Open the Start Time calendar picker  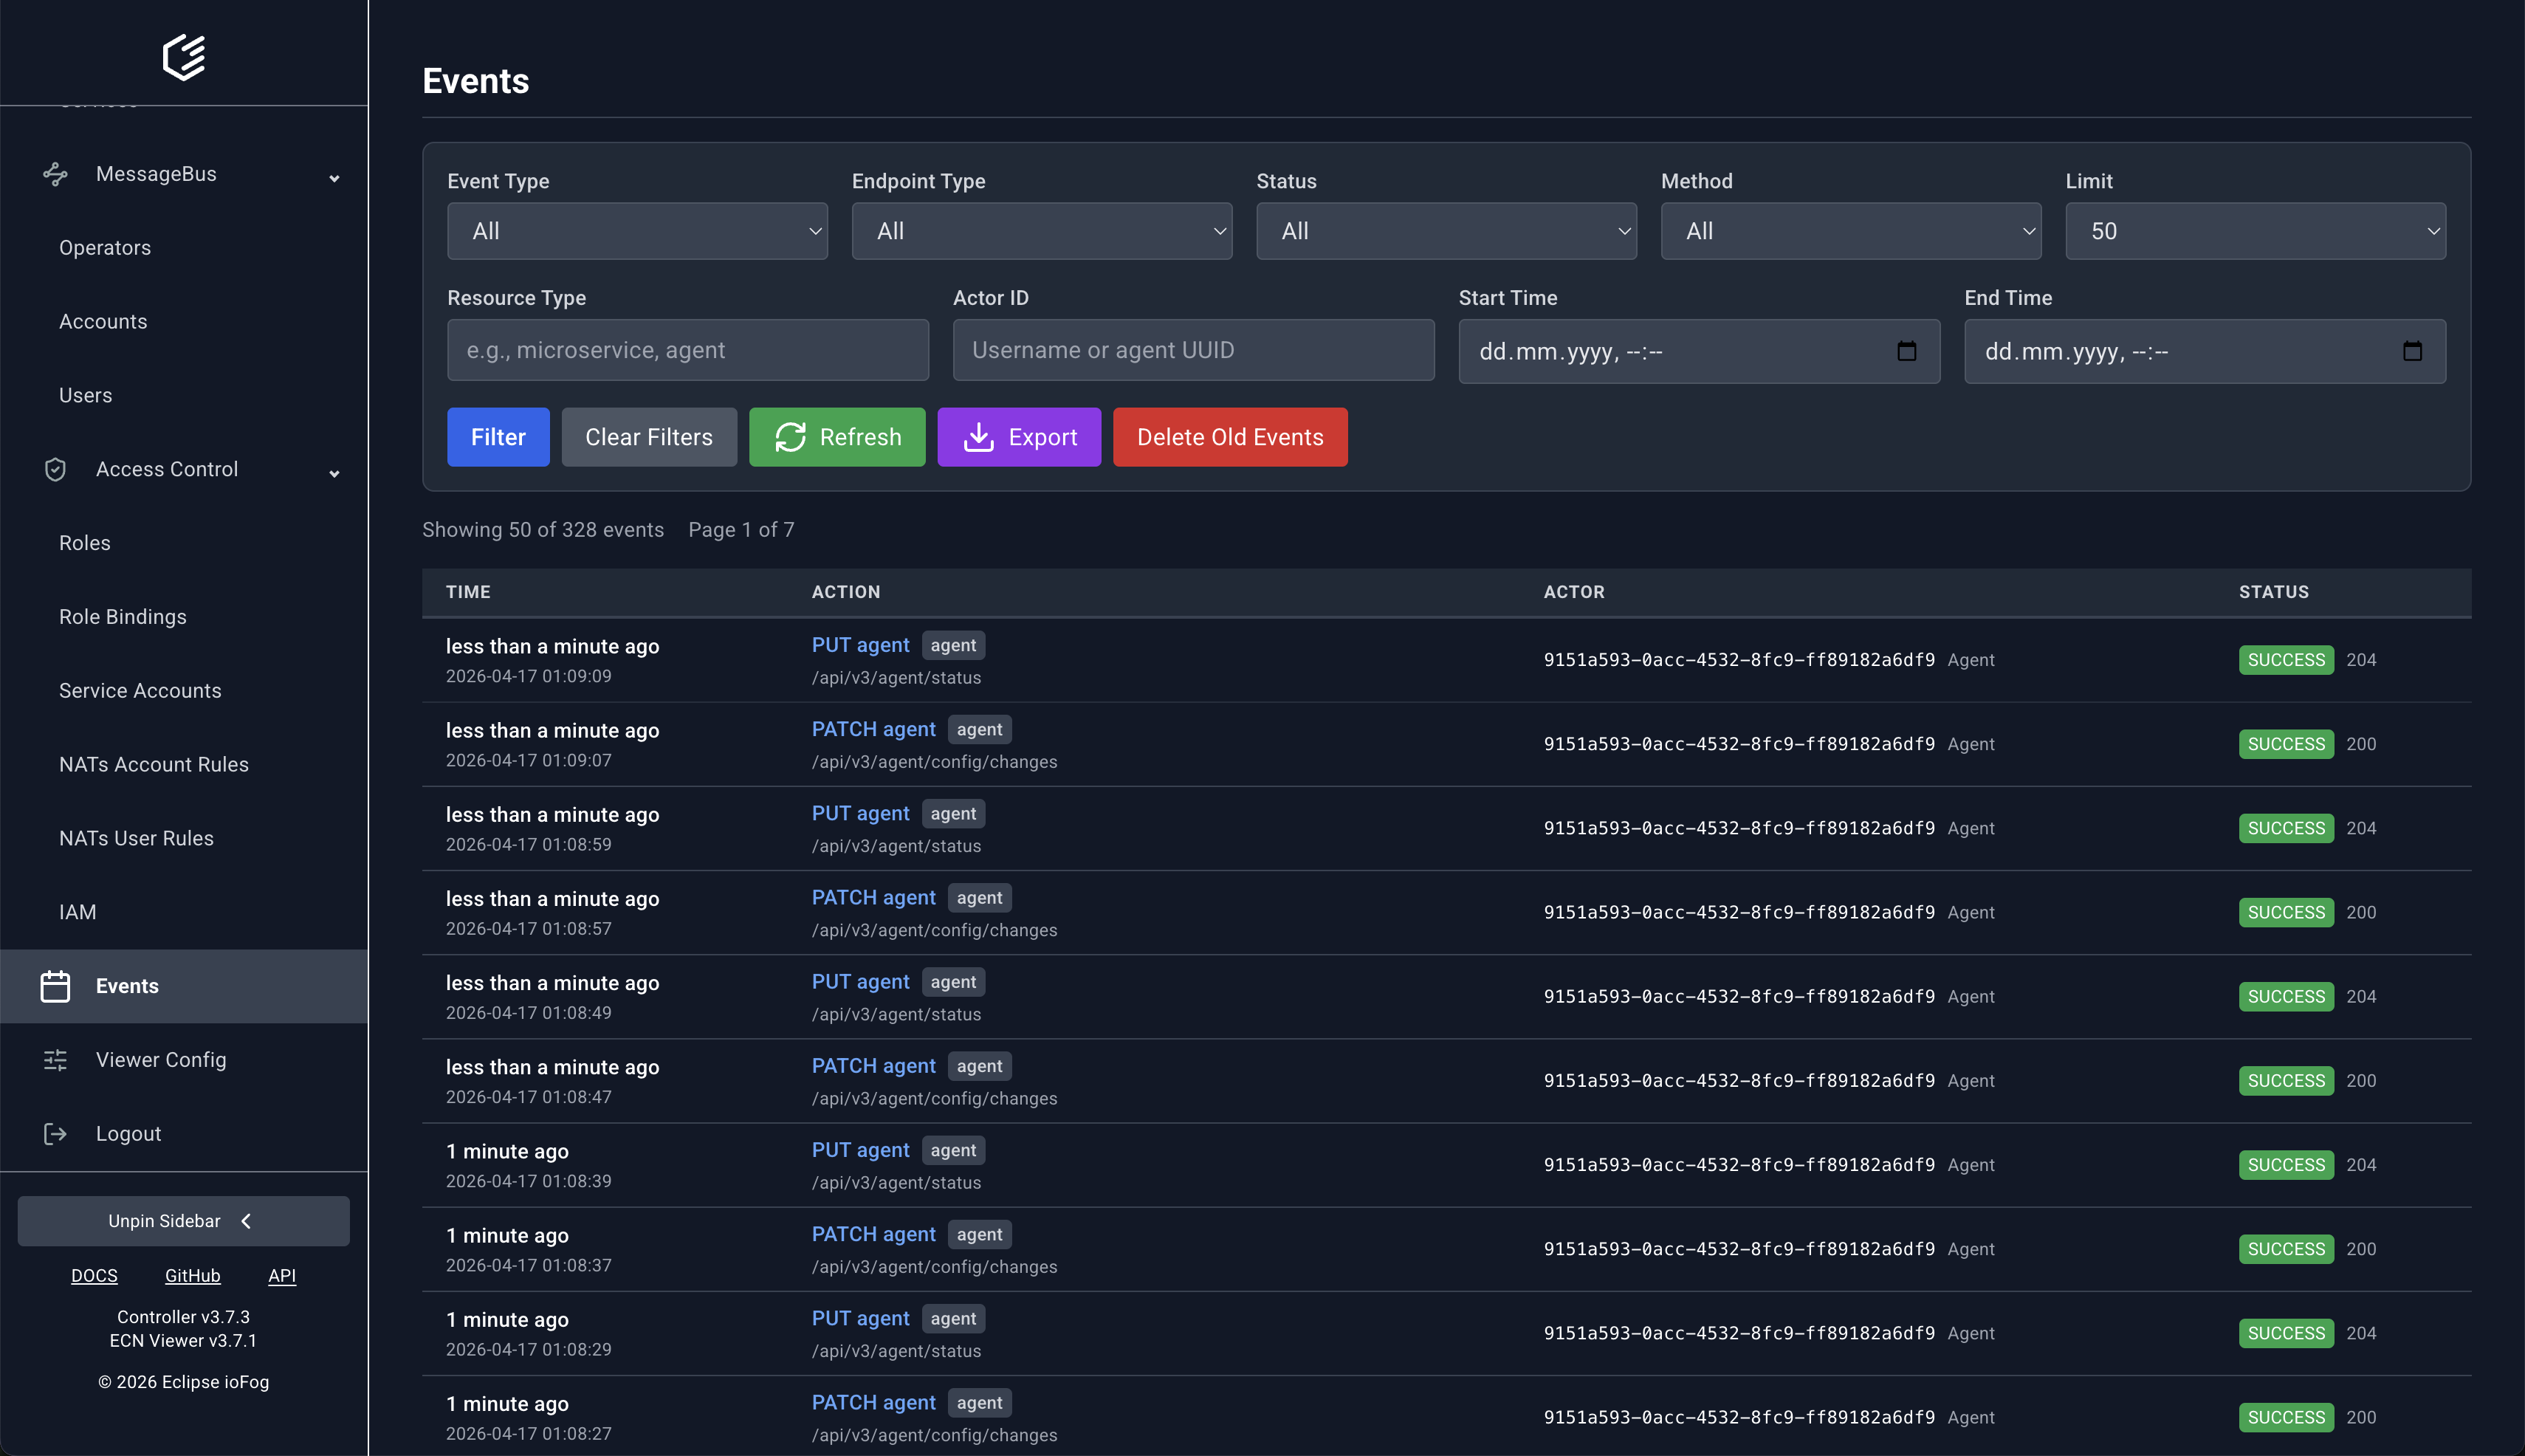pos(1907,351)
